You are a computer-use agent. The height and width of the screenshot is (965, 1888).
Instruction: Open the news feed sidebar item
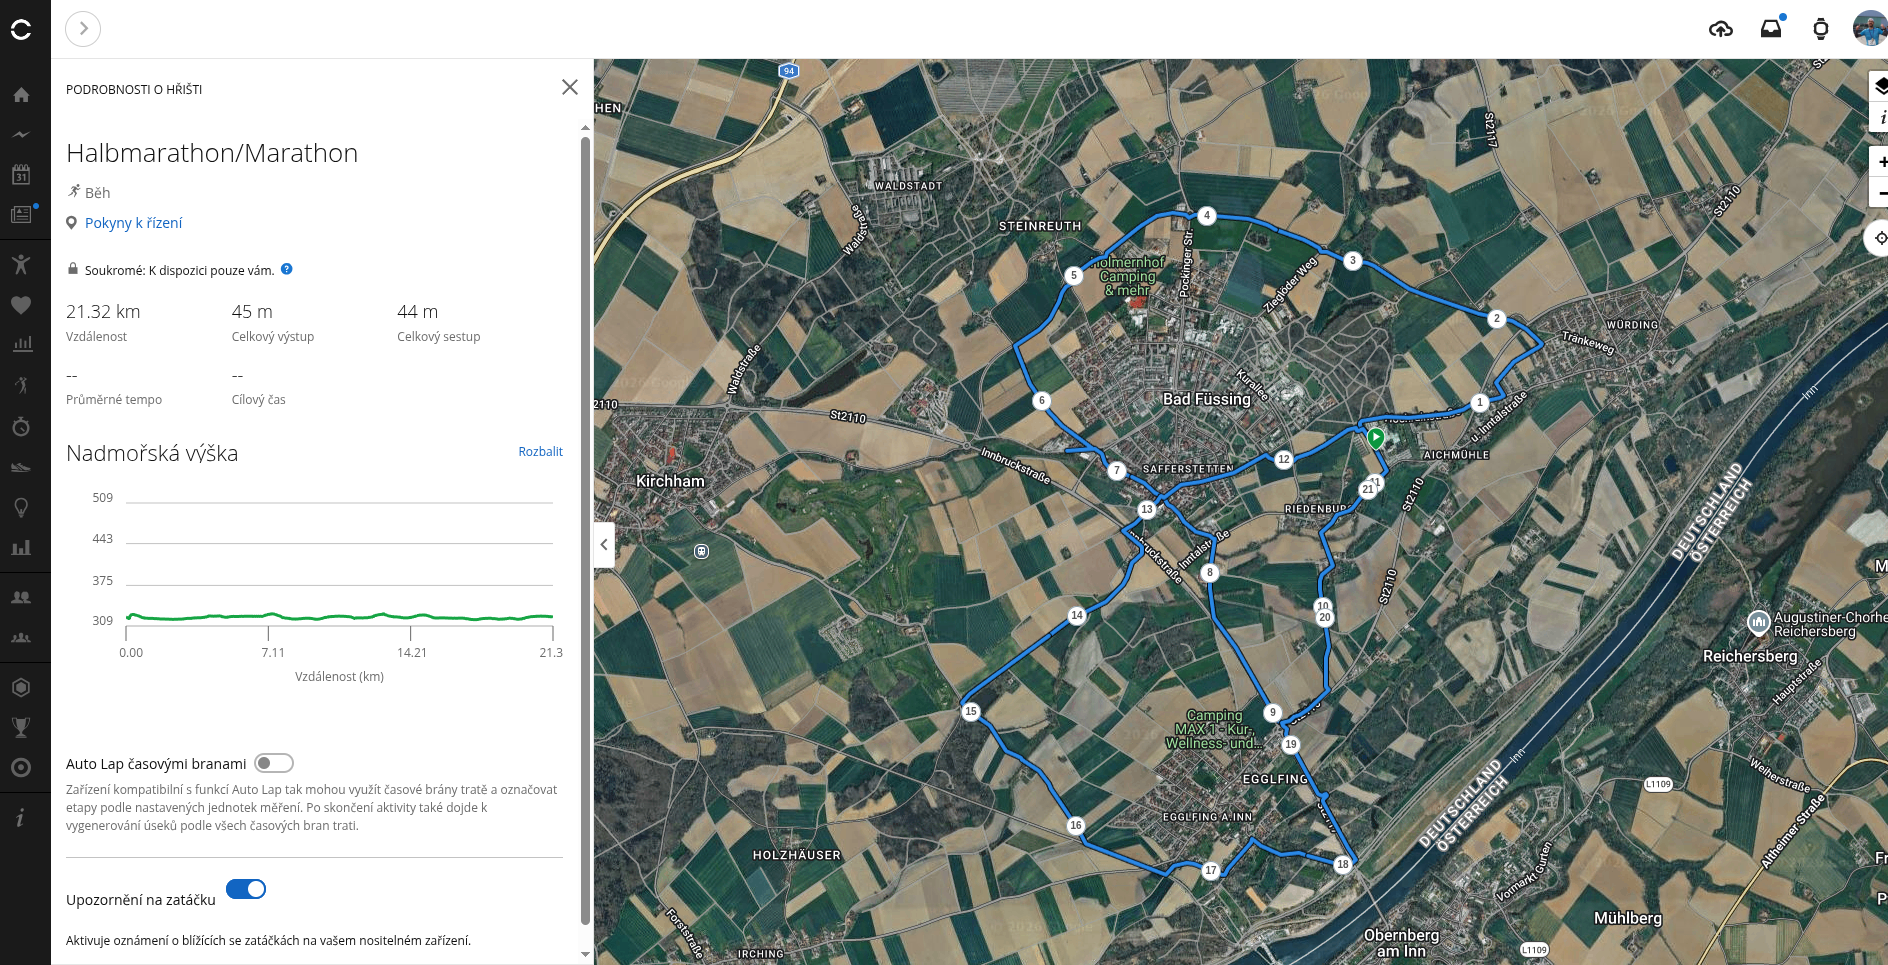(x=21, y=215)
